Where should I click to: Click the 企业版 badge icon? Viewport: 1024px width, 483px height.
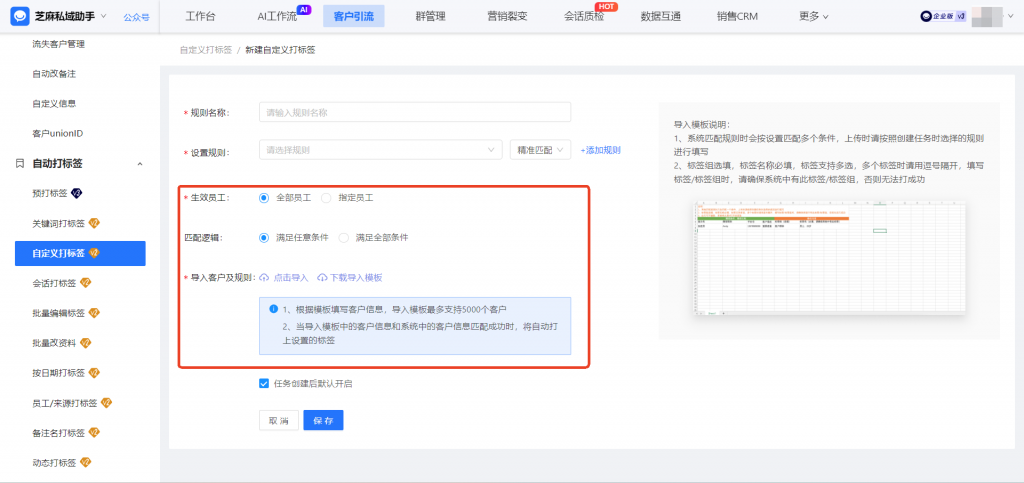943,16
